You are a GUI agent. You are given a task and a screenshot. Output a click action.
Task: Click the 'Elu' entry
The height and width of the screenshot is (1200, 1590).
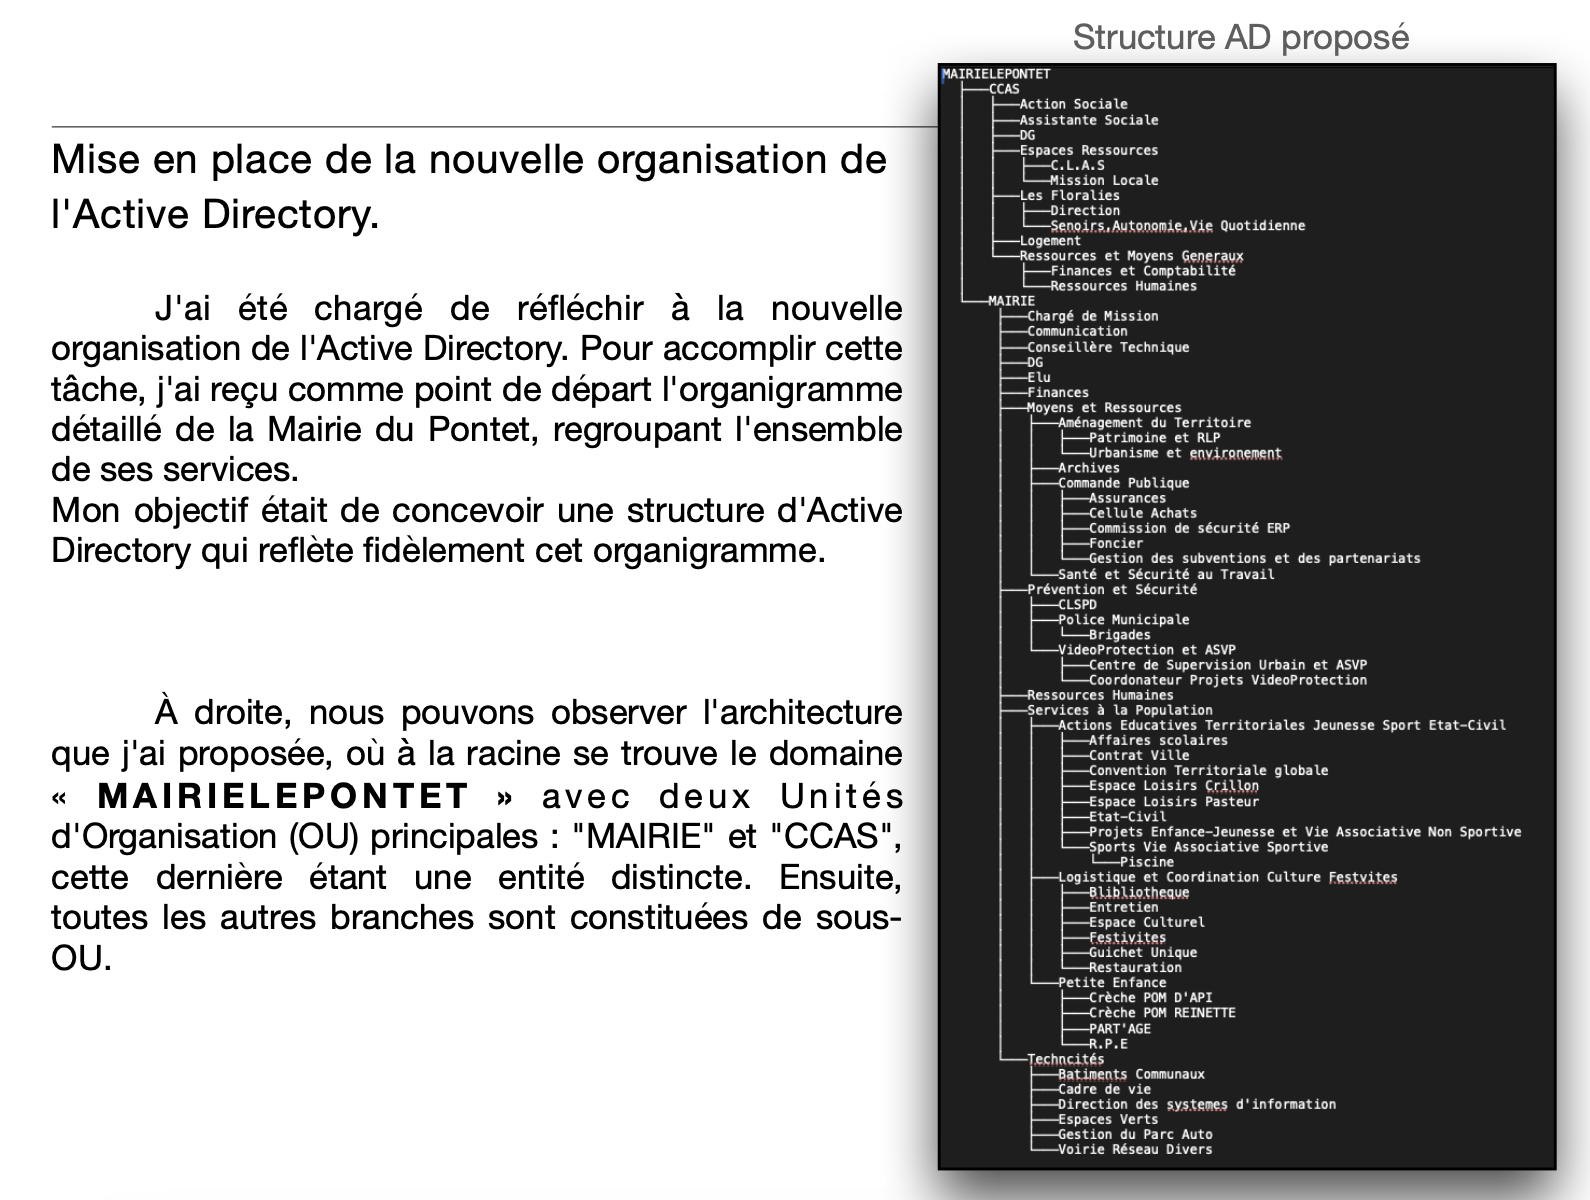[1039, 377]
